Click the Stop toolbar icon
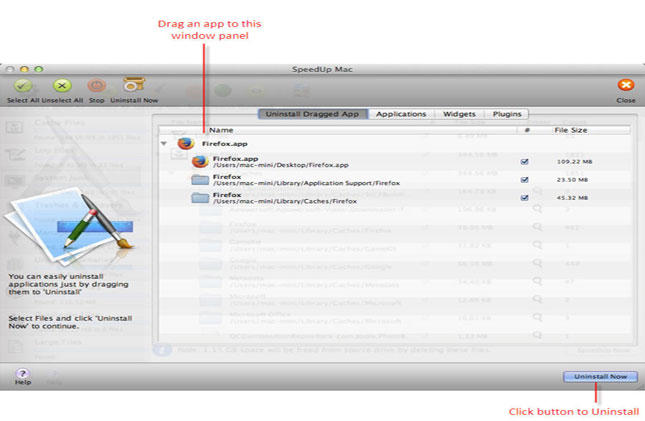Screen dimensions: 645x421 point(97,86)
